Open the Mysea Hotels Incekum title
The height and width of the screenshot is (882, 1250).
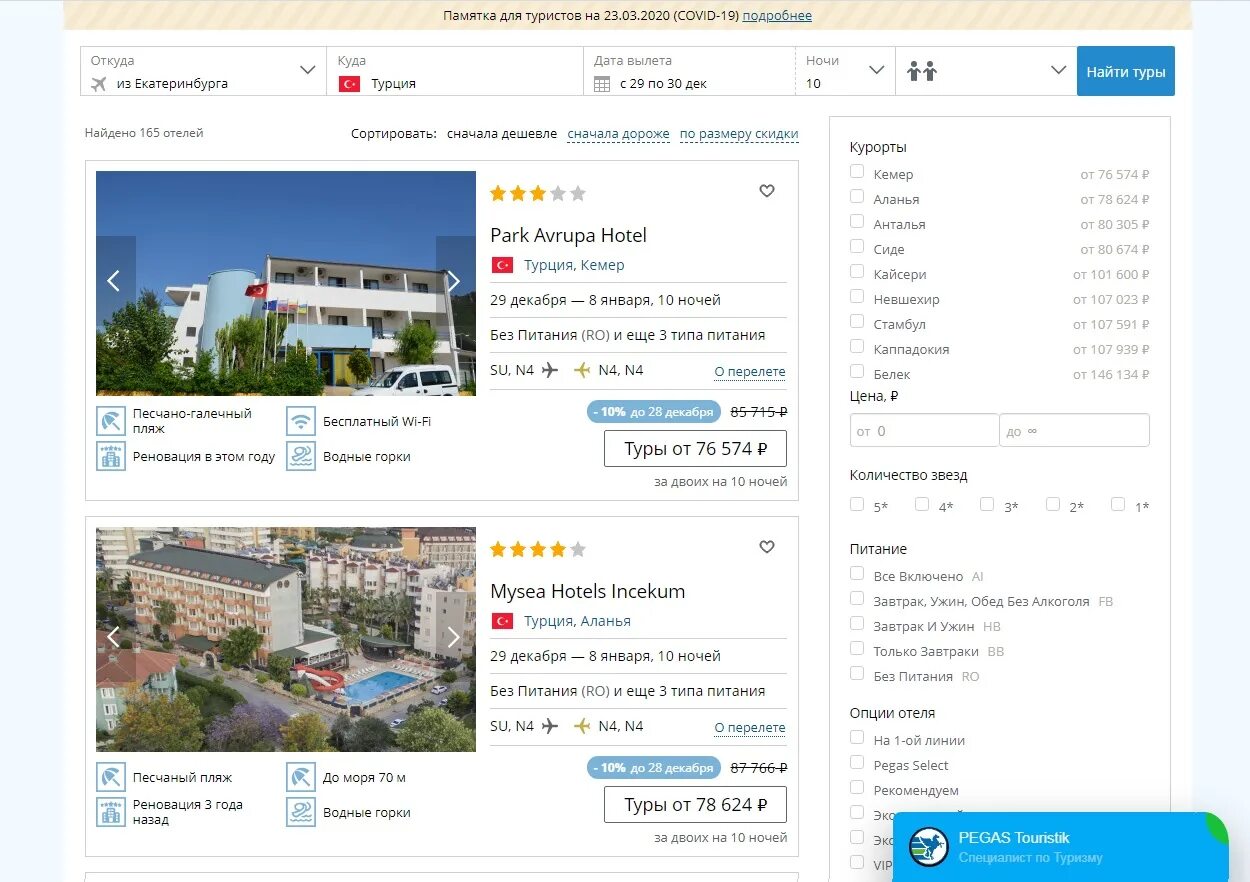coord(588,591)
